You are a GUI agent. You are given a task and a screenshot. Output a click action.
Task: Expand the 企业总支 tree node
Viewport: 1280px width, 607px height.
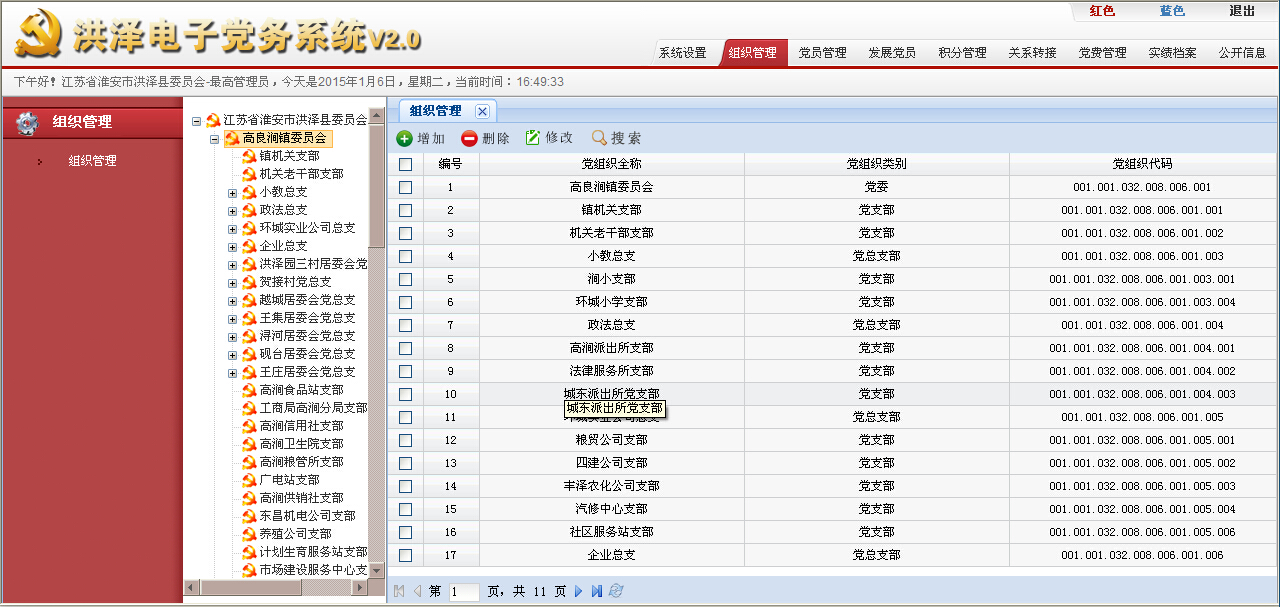click(x=233, y=246)
